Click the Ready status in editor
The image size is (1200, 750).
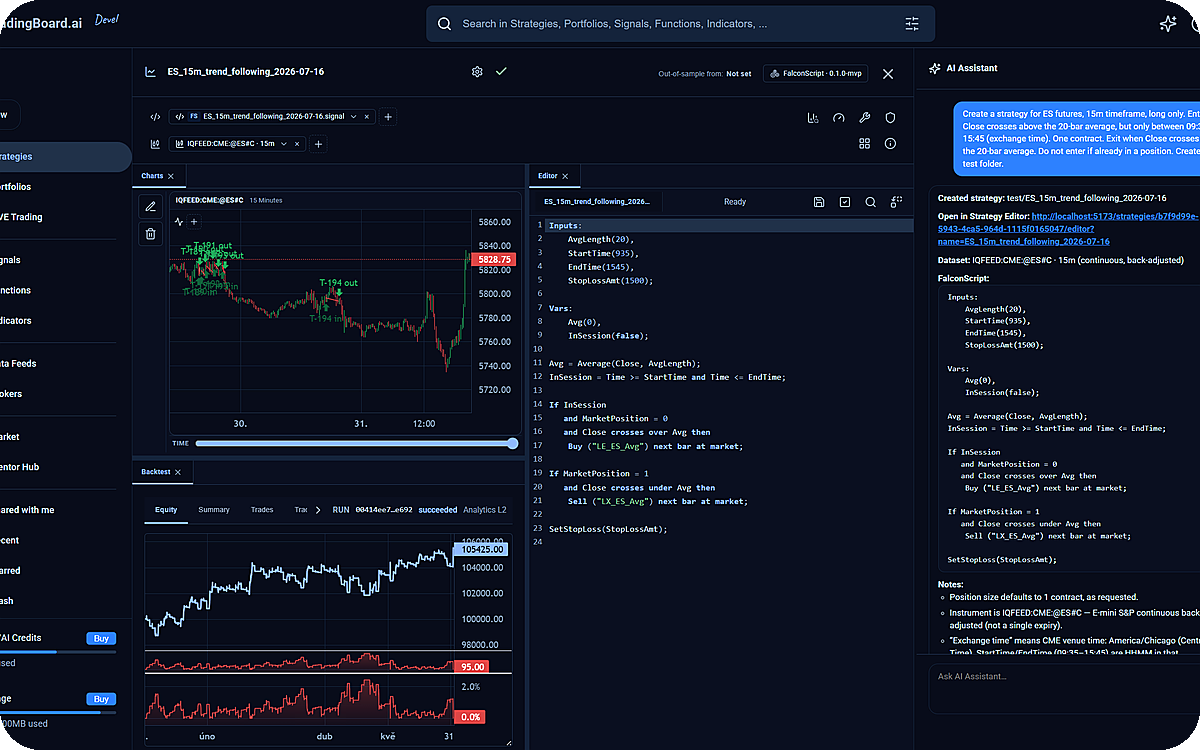pos(735,202)
